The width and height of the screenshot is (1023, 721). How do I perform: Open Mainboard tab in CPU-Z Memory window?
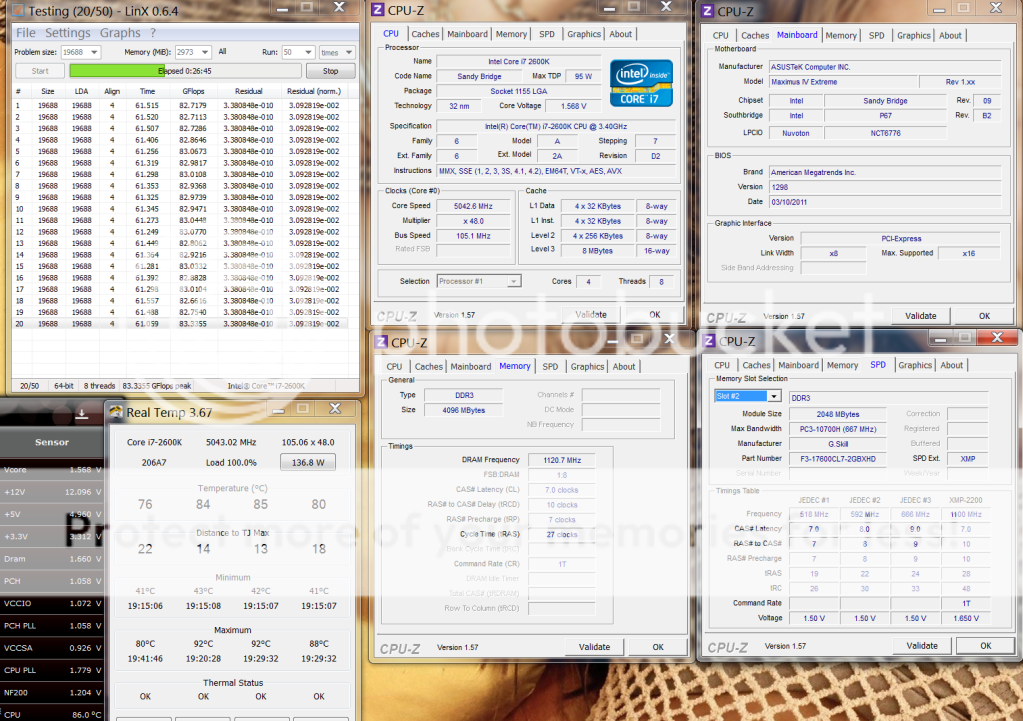coord(470,367)
